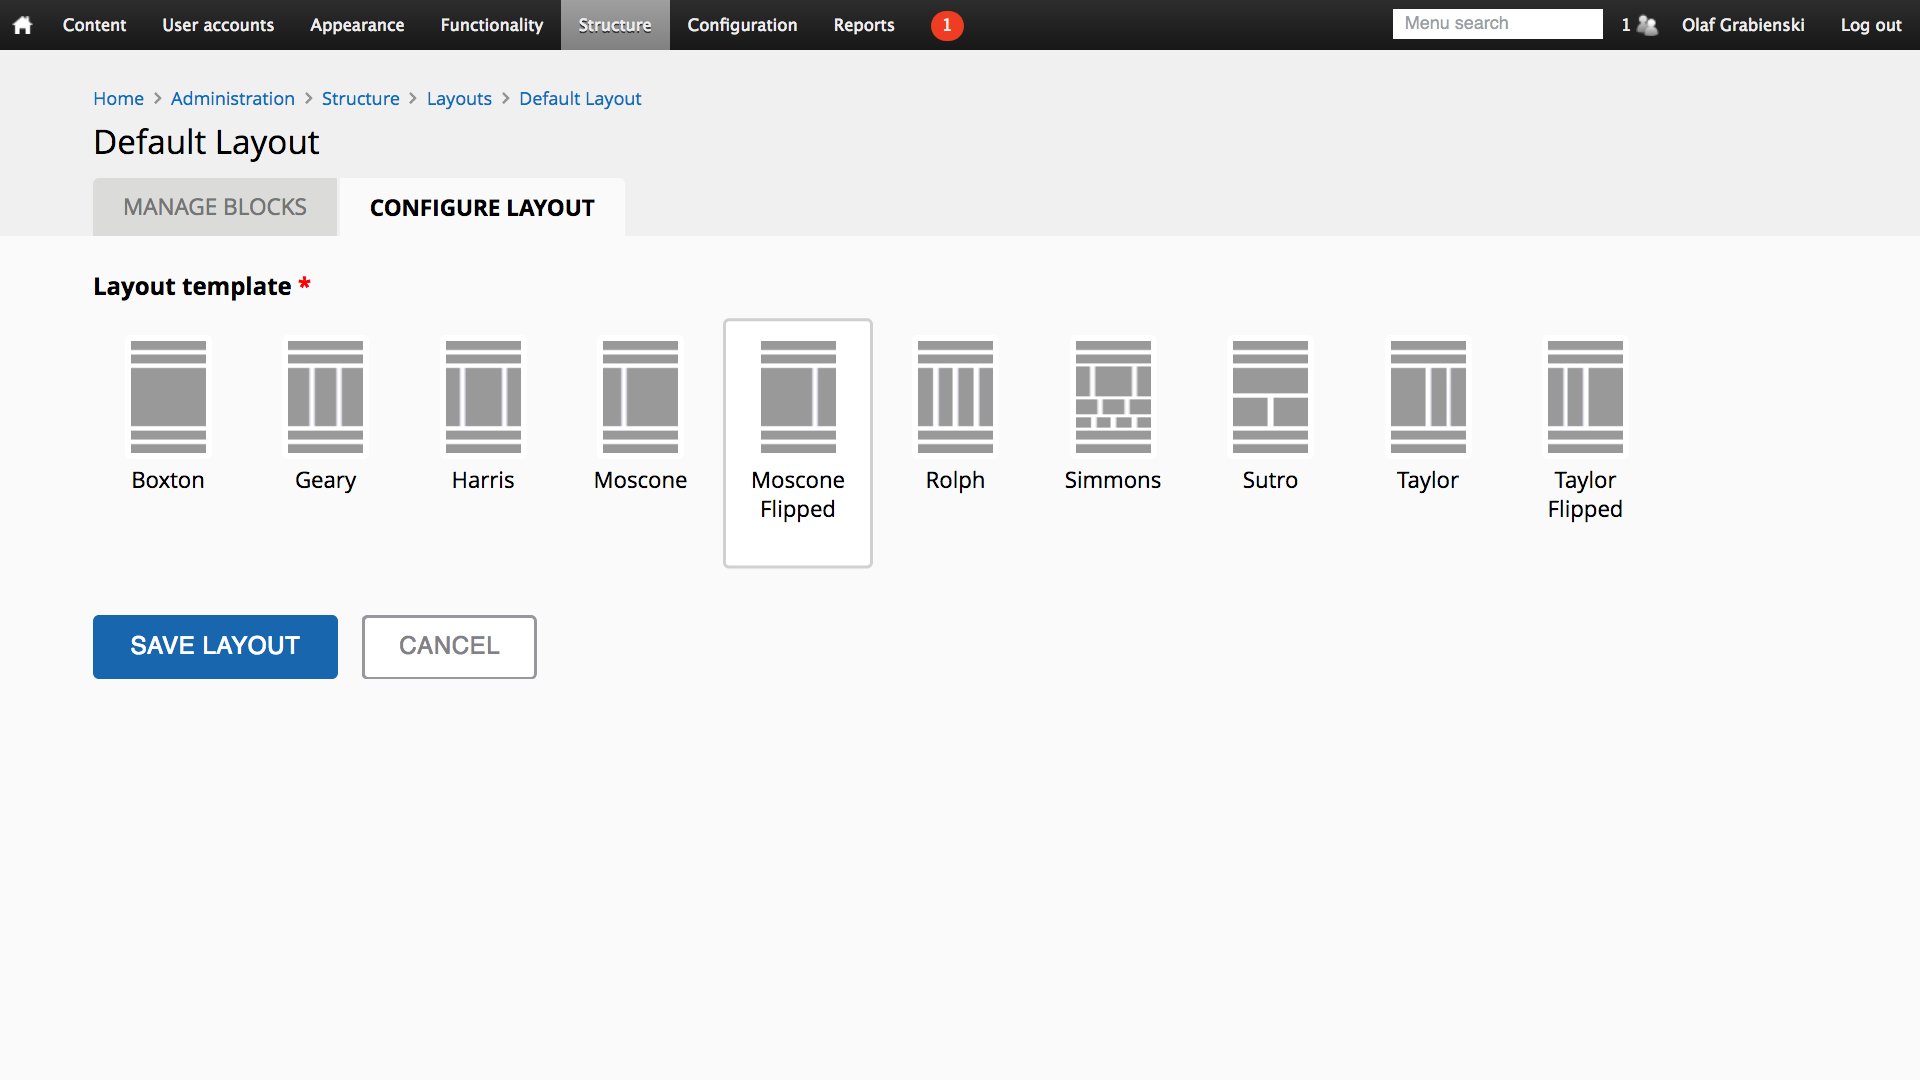Click the home icon in admin bar
The image size is (1920, 1080).
[x=22, y=25]
